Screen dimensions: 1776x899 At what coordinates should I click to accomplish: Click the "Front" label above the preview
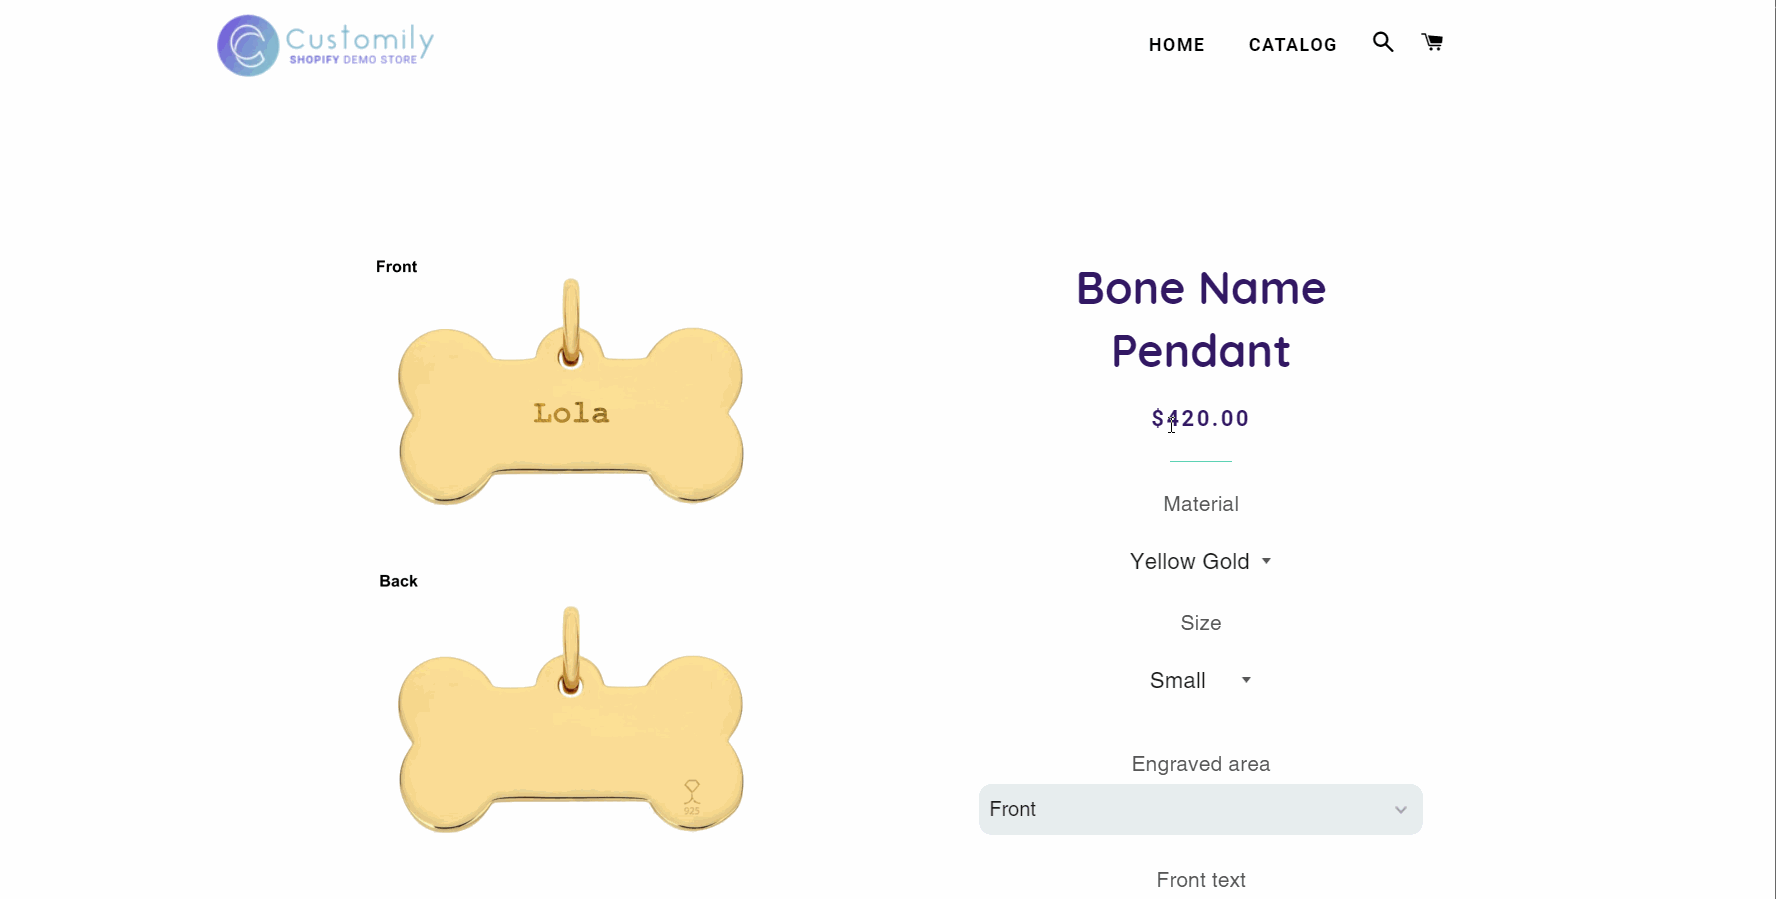396,267
